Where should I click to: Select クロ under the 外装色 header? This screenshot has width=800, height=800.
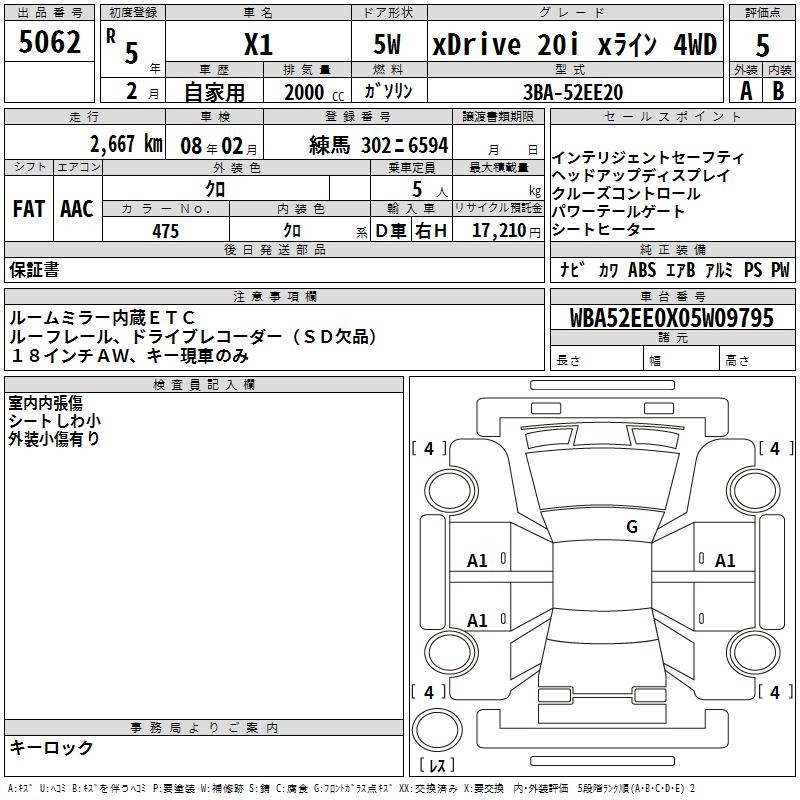click(x=215, y=189)
